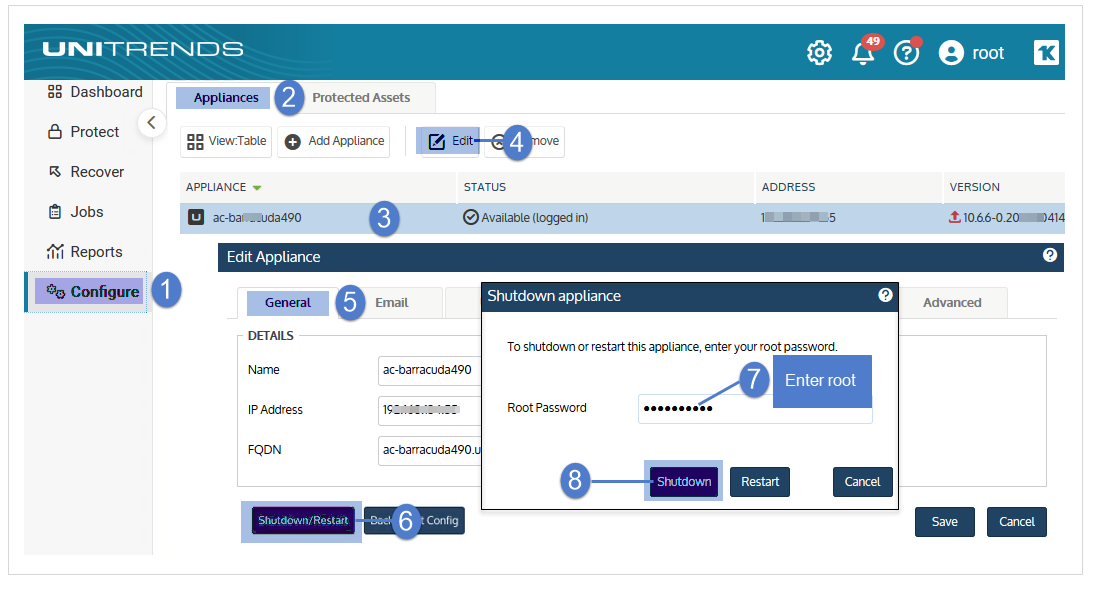The height and width of the screenshot is (594, 1110).
Task: Click the Name input field
Action: click(x=430, y=370)
